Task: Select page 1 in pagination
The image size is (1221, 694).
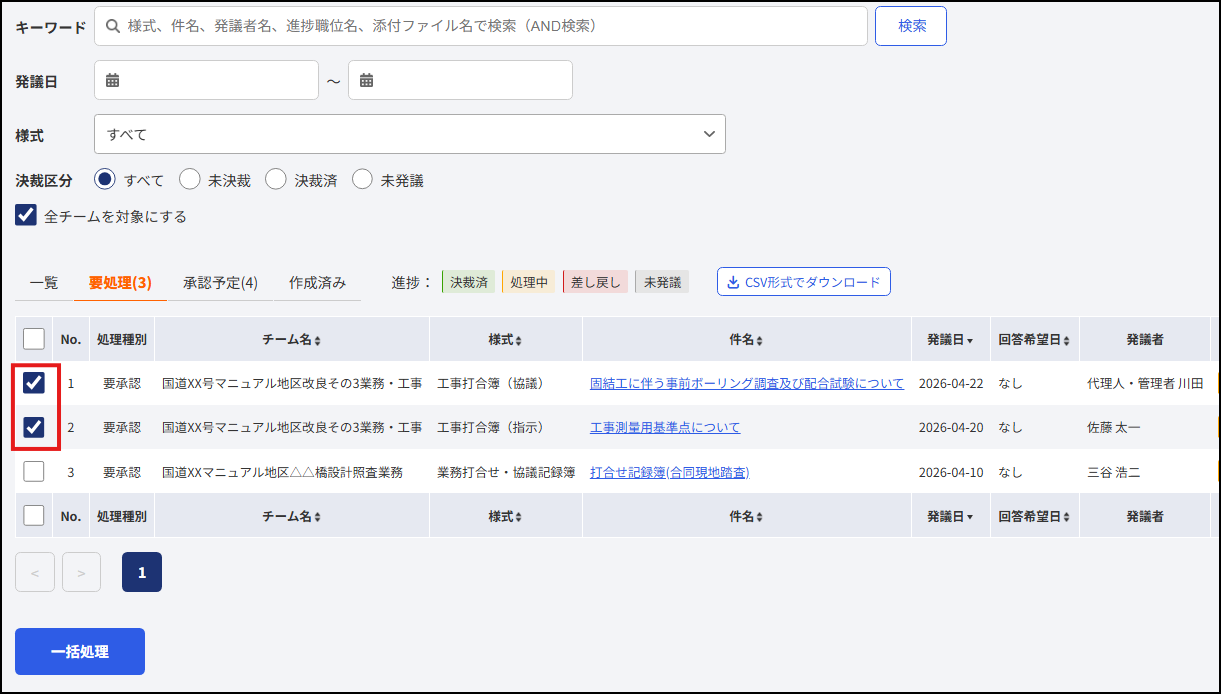Action: 142,572
